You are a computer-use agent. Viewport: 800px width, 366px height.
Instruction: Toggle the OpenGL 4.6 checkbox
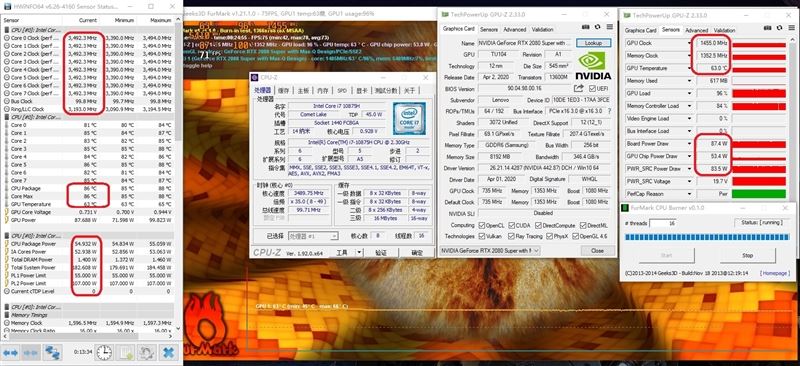[577, 236]
